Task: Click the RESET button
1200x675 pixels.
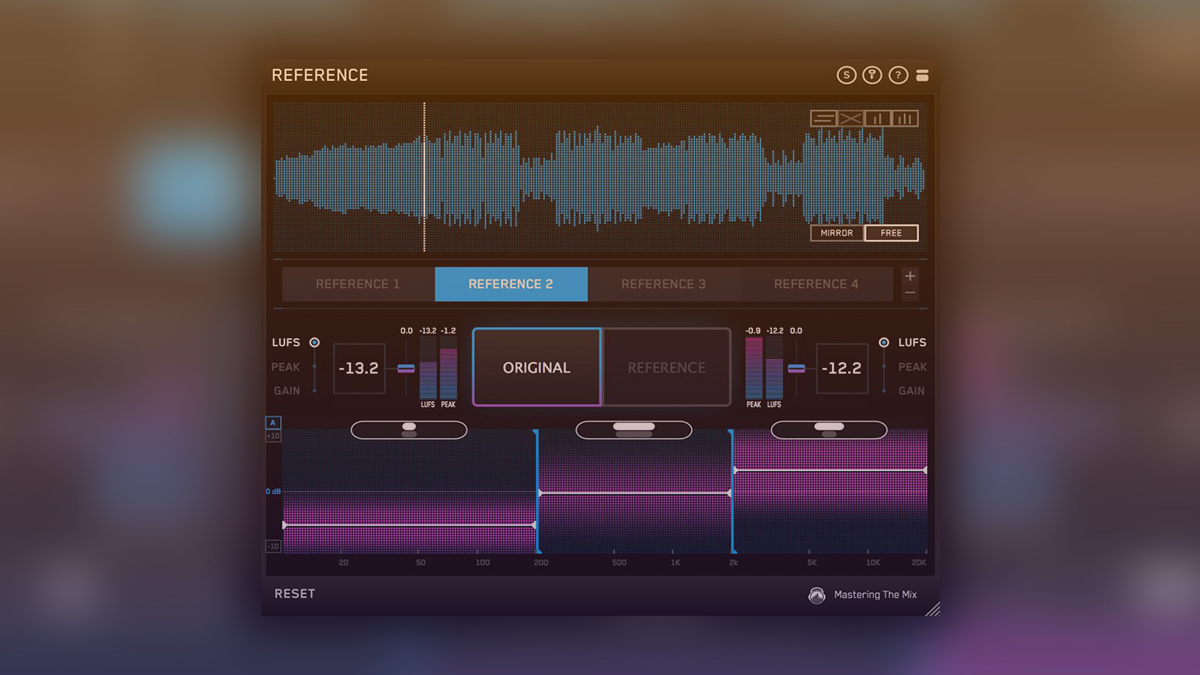Action: [x=296, y=593]
